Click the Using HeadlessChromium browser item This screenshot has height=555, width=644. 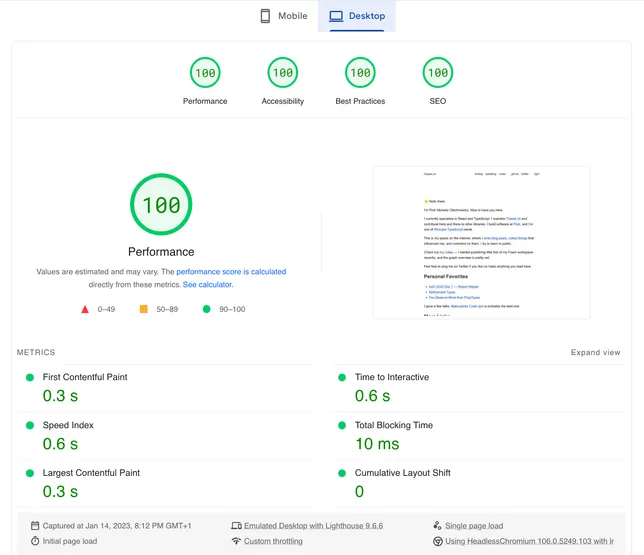pos(529,541)
